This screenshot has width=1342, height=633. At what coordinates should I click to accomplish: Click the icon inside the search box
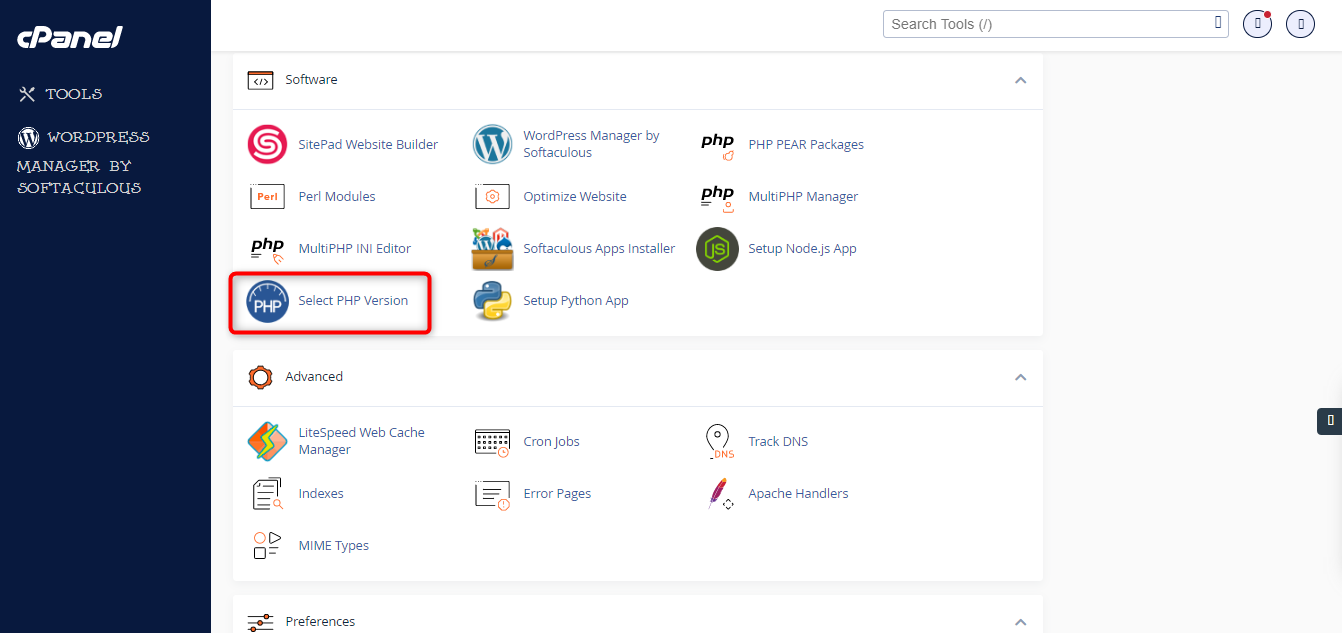(x=1218, y=22)
